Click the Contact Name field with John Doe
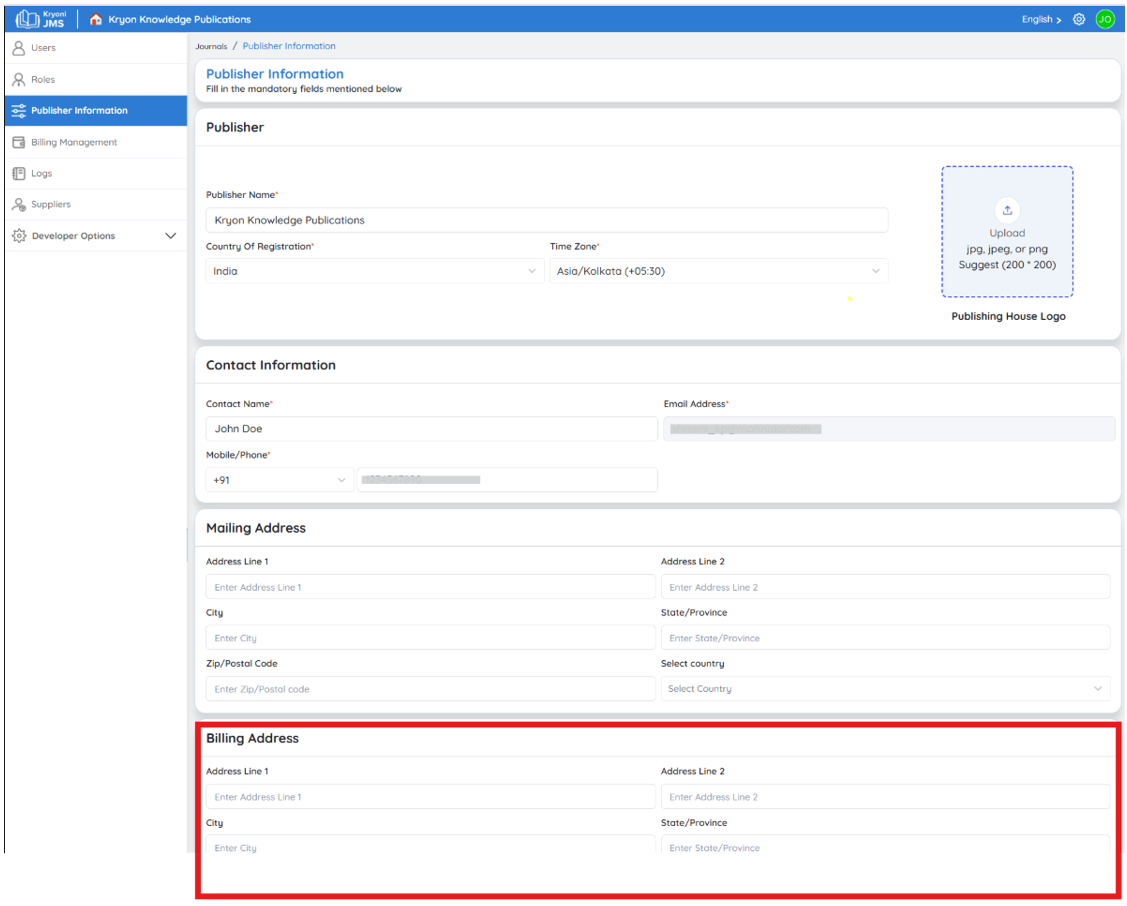Screen dimensions: 1127x906 coord(431,429)
